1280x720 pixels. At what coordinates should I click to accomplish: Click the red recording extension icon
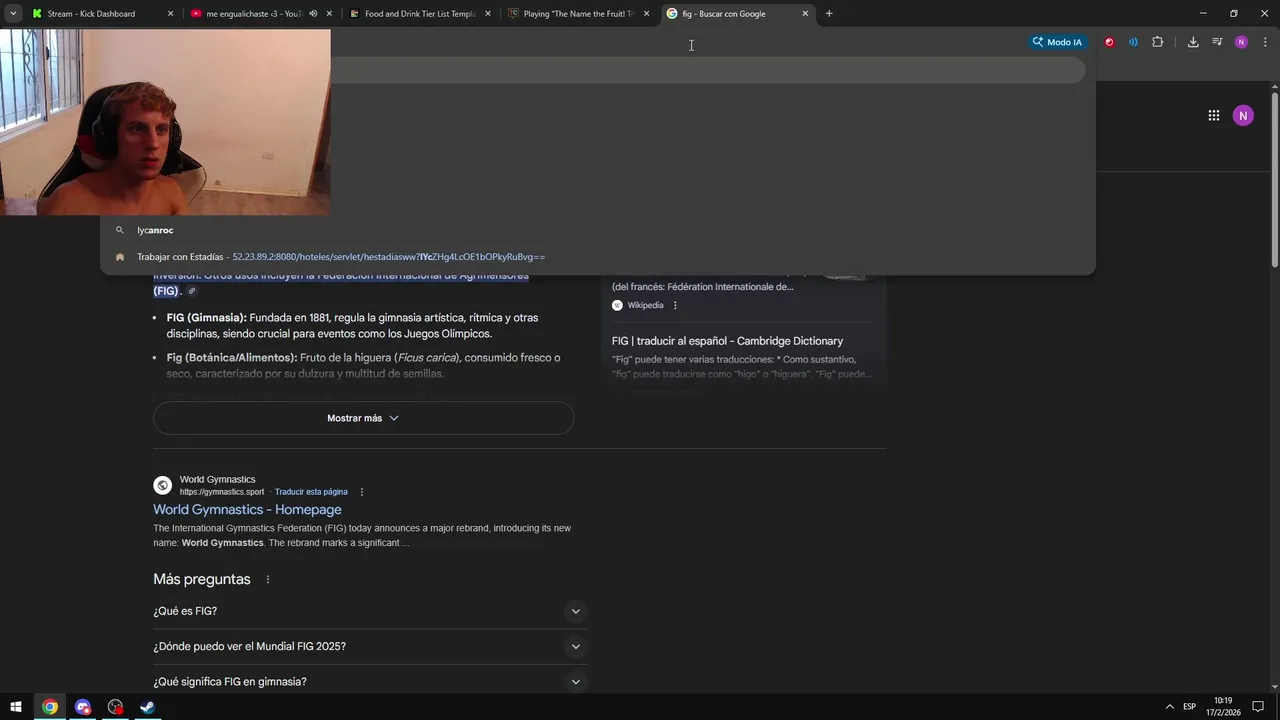(1109, 42)
